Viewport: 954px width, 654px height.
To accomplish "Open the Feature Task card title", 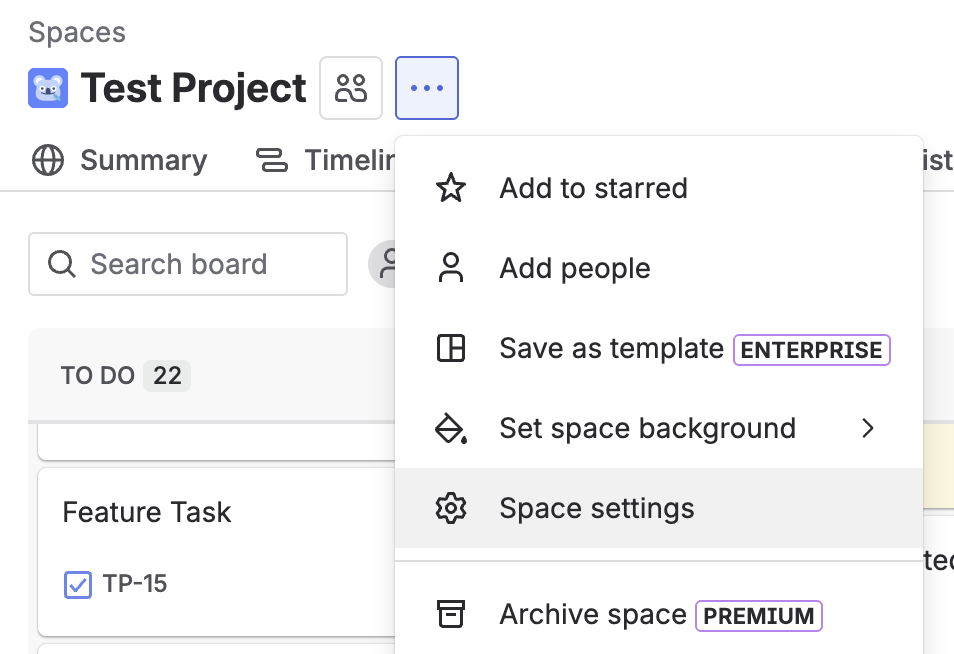I will click(x=147, y=512).
